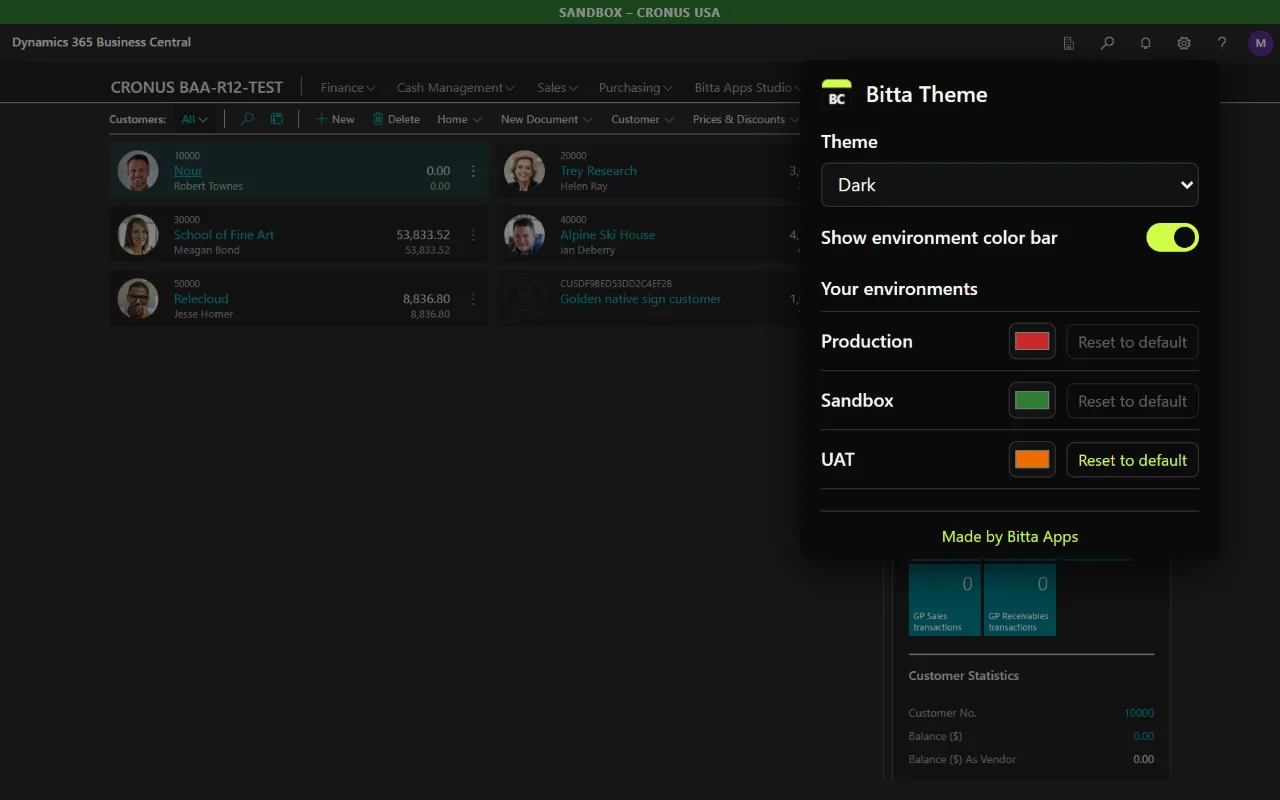Pick the orange UAT color swatch

1032,460
